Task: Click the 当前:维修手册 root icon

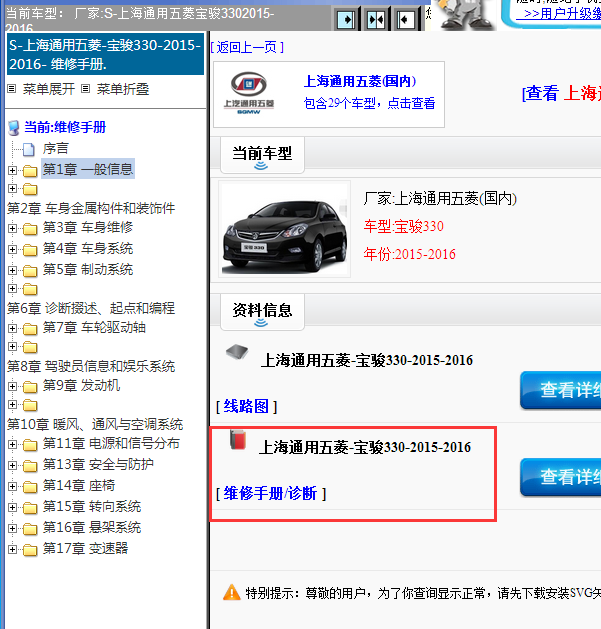Action: click(x=13, y=128)
